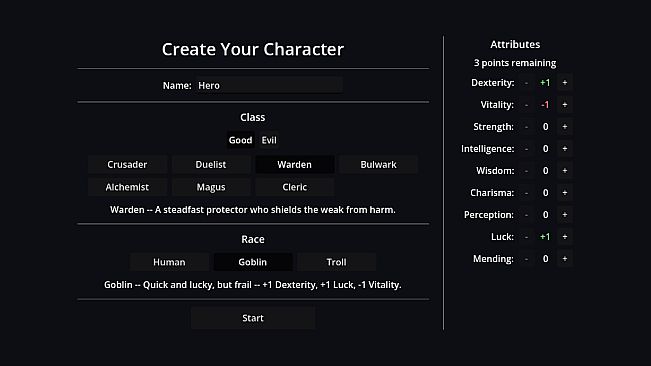This screenshot has width=651, height=366.
Task: Lower Luck using its minus button
Action: tap(526, 237)
